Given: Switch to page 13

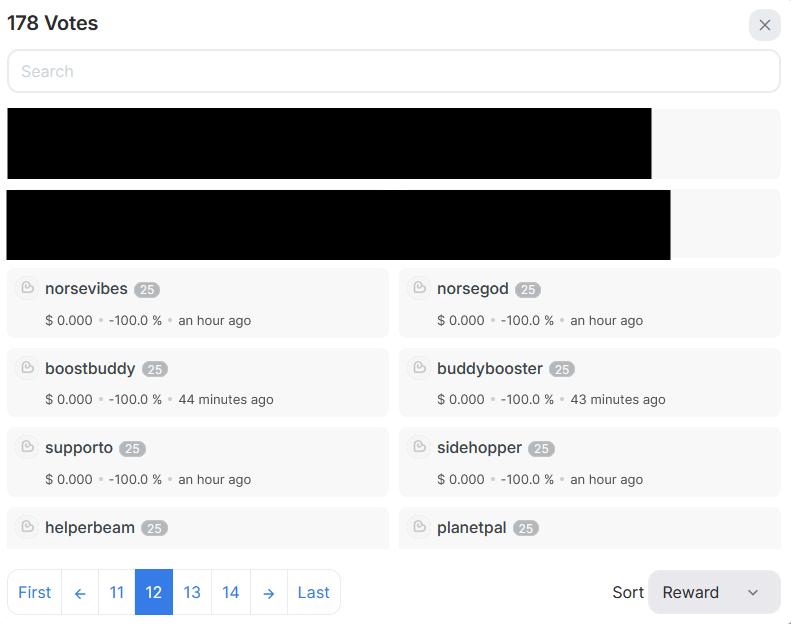Looking at the screenshot, I should [192, 592].
